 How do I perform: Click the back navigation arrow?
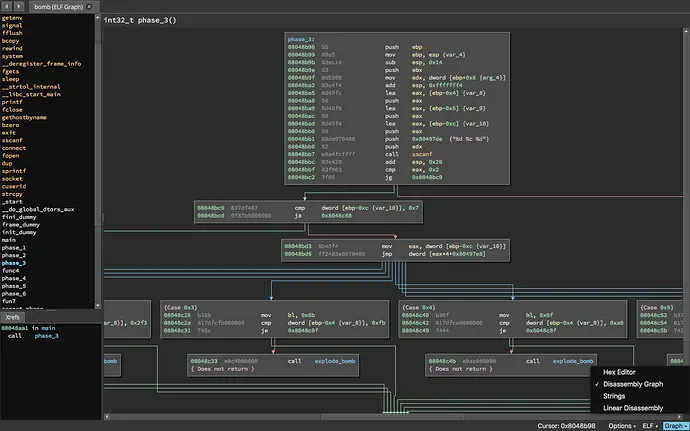point(7,6)
